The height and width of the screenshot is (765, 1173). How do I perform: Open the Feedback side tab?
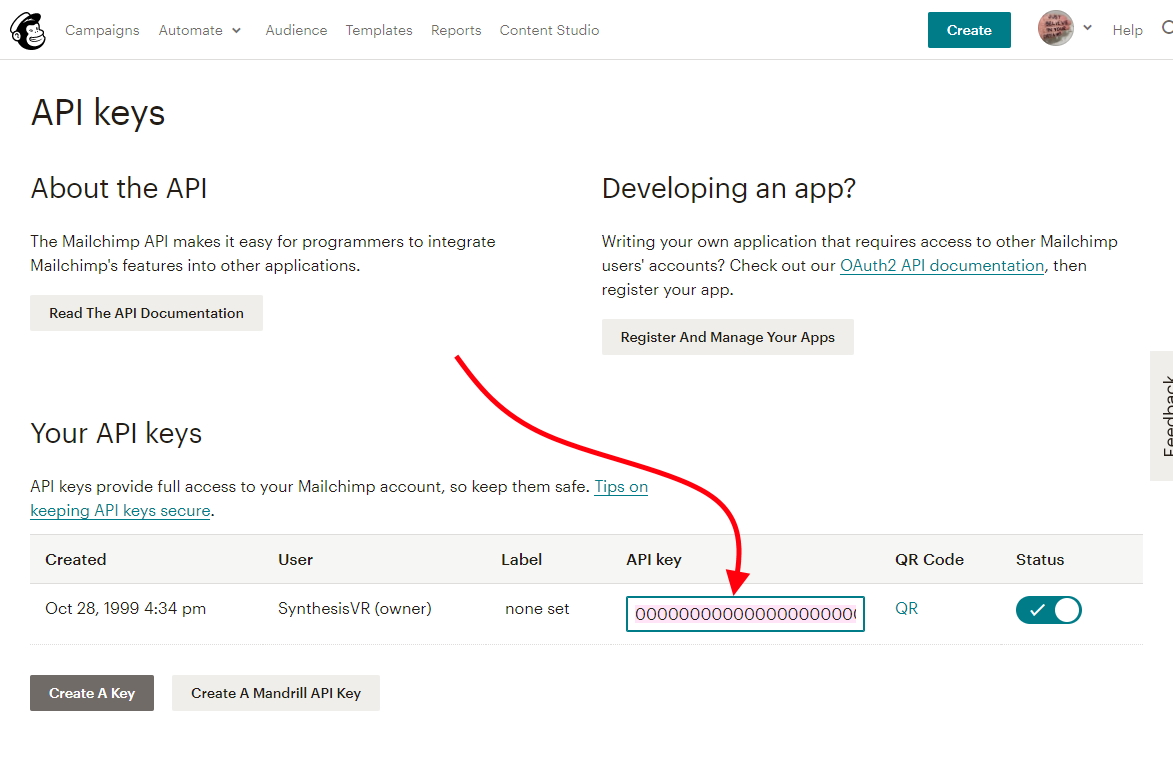coord(1162,416)
